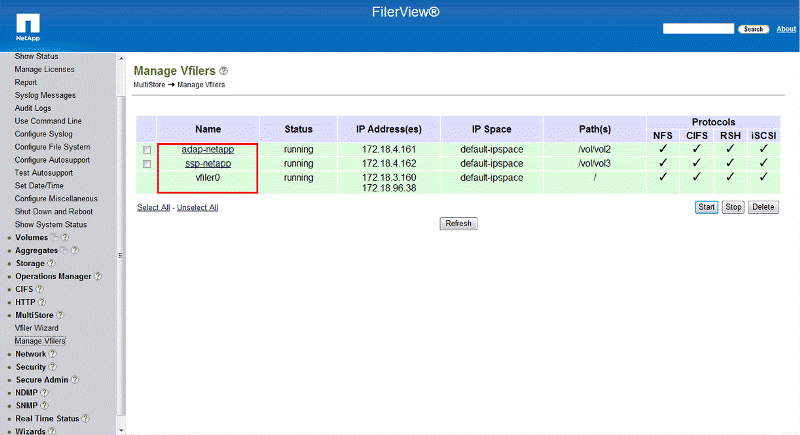
Task: Click the Unselect All link
Action: 197,208
